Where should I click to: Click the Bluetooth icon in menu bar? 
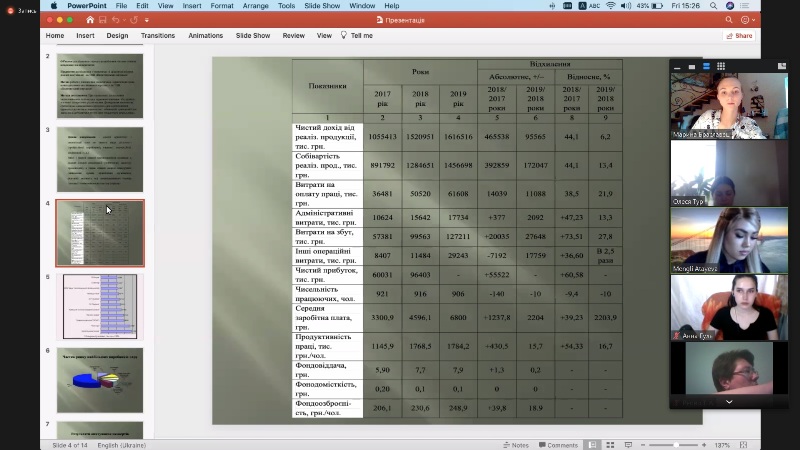pos(553,6)
